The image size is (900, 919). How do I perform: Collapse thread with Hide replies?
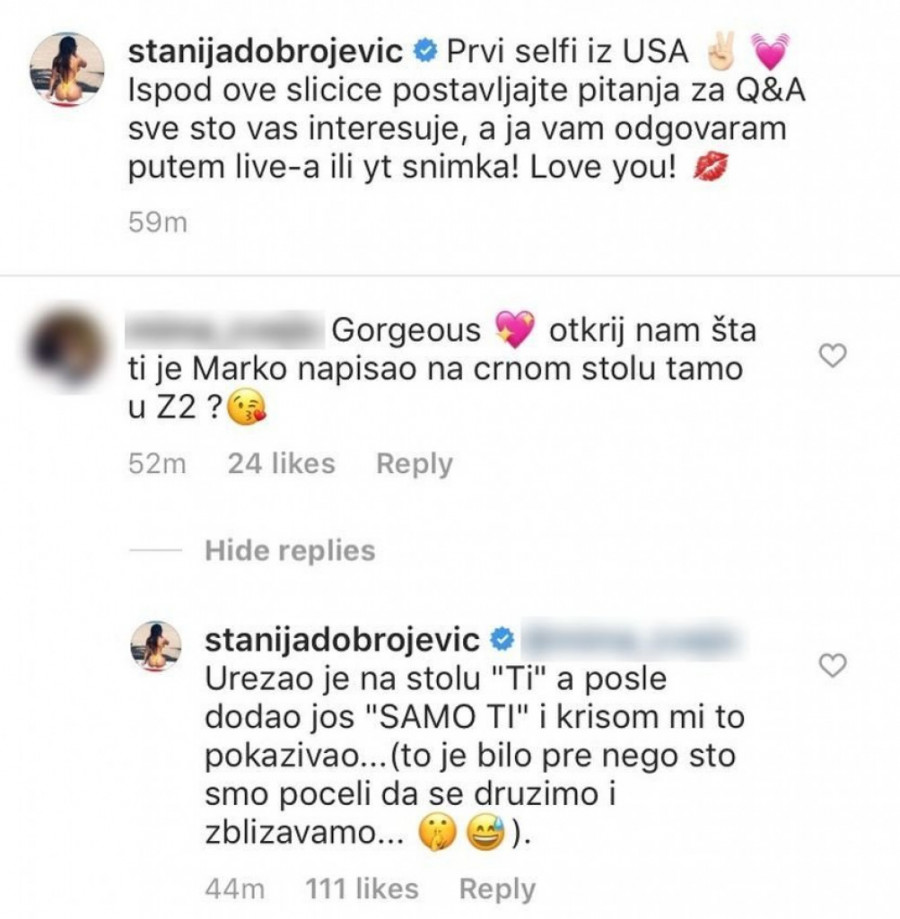[290, 551]
